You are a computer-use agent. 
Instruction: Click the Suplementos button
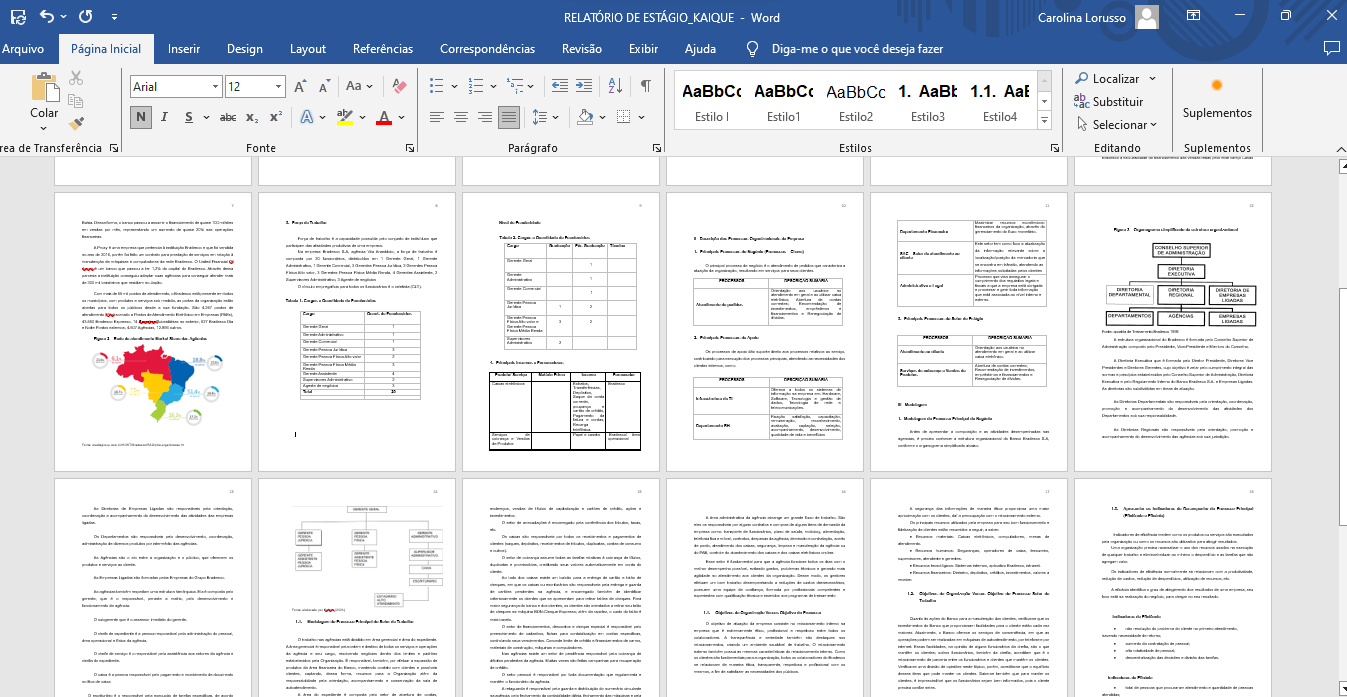point(1217,101)
